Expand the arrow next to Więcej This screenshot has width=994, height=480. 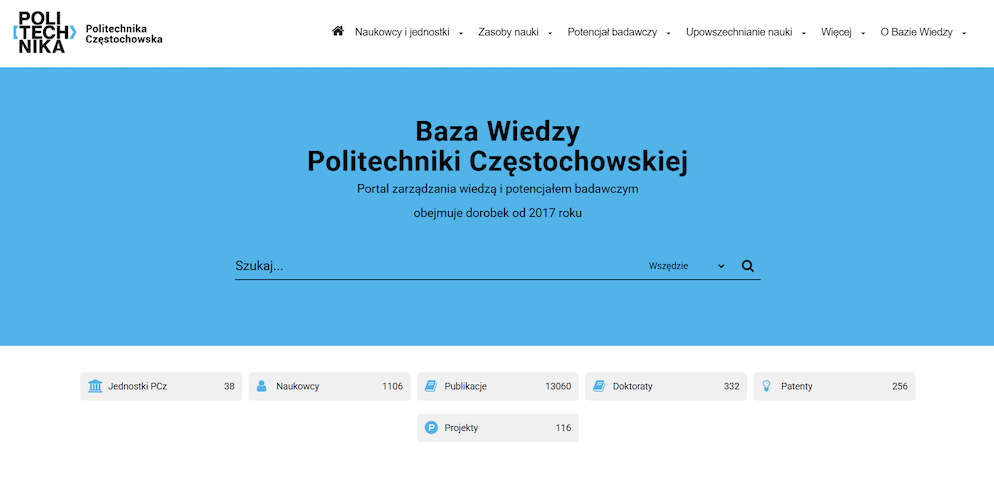click(x=862, y=33)
